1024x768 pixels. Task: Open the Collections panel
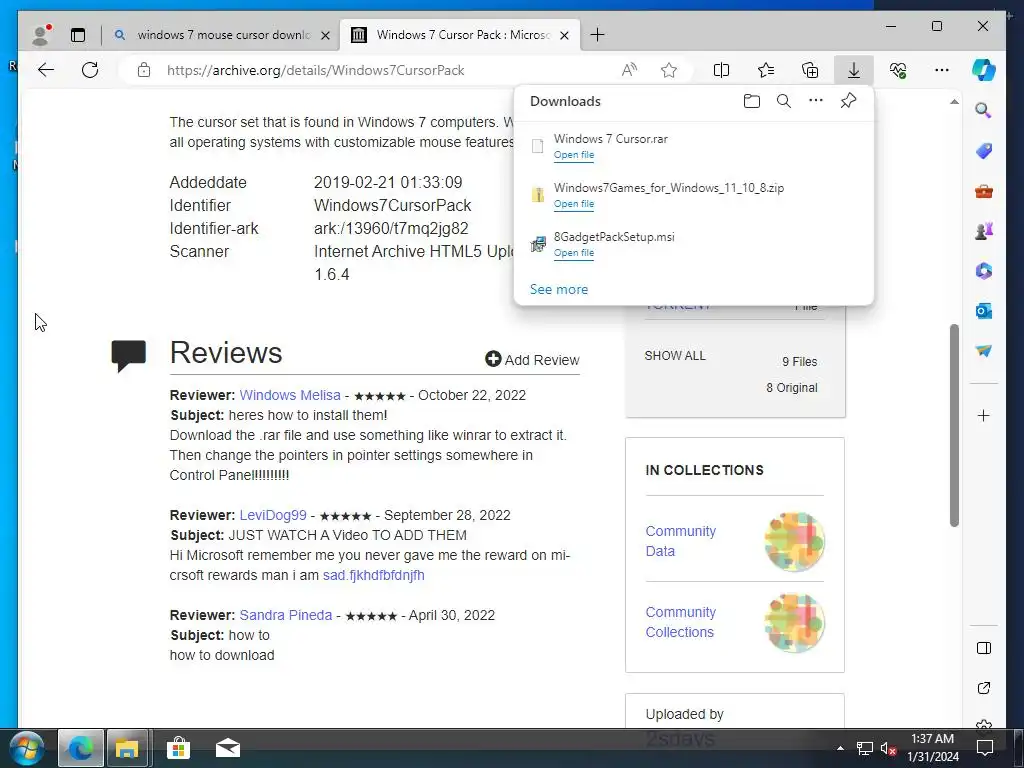coord(810,70)
